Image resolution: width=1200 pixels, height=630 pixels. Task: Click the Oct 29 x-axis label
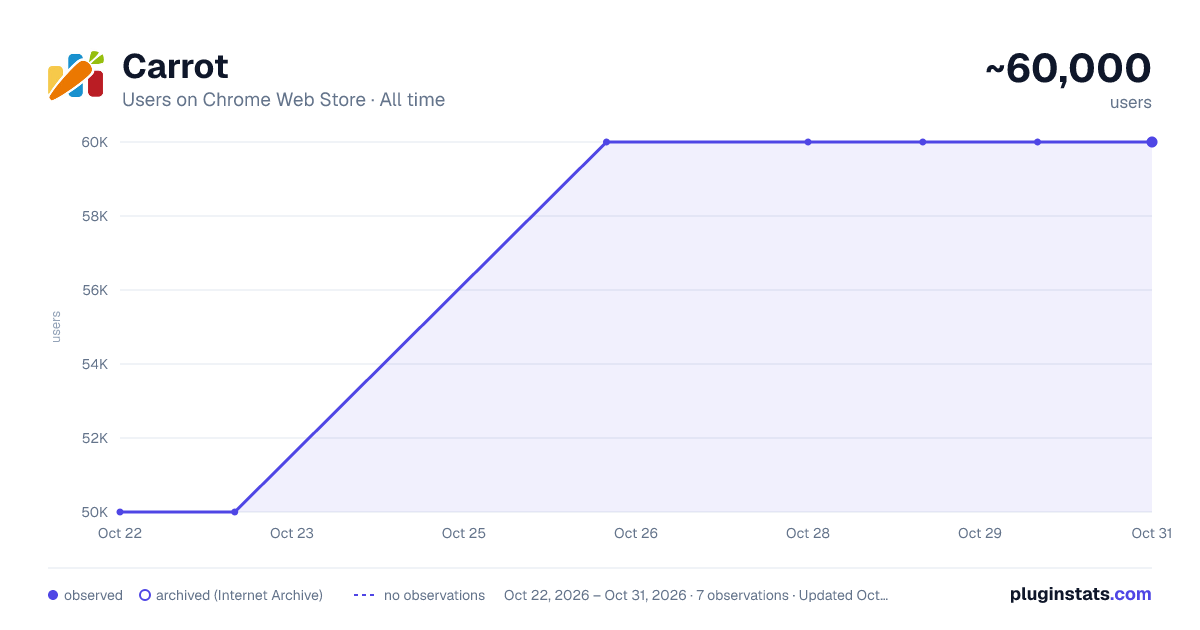click(x=980, y=533)
